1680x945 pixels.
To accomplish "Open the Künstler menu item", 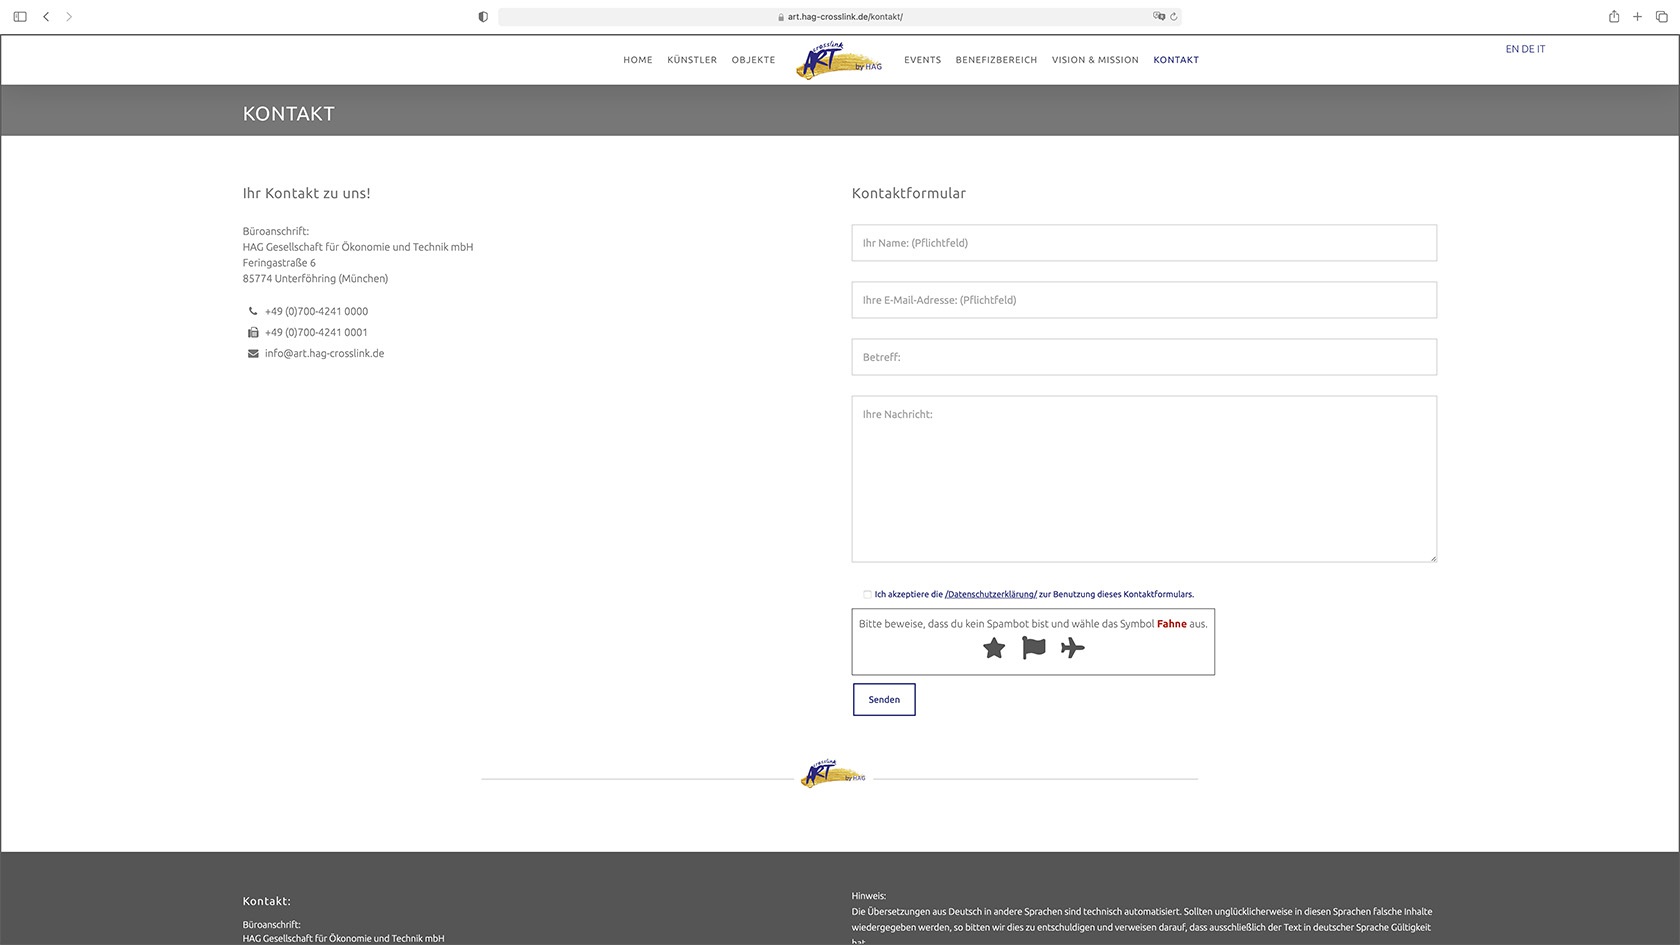I will pos(692,60).
